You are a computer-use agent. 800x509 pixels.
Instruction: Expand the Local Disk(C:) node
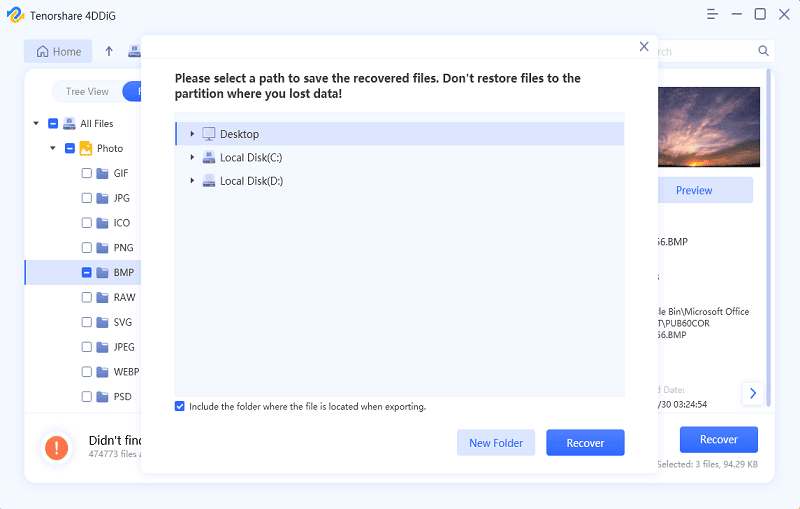[x=192, y=157]
